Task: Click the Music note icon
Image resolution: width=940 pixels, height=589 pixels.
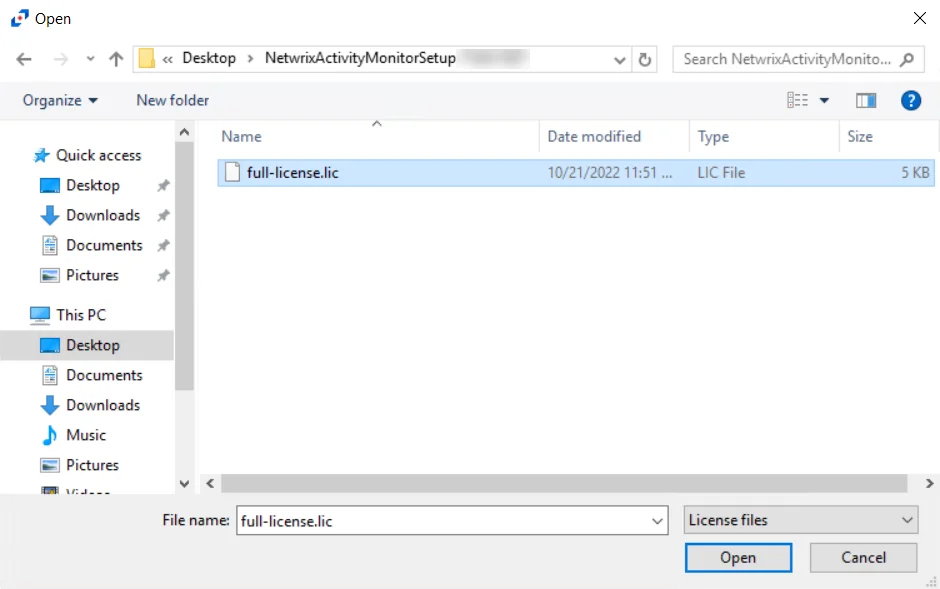Action: [x=49, y=435]
